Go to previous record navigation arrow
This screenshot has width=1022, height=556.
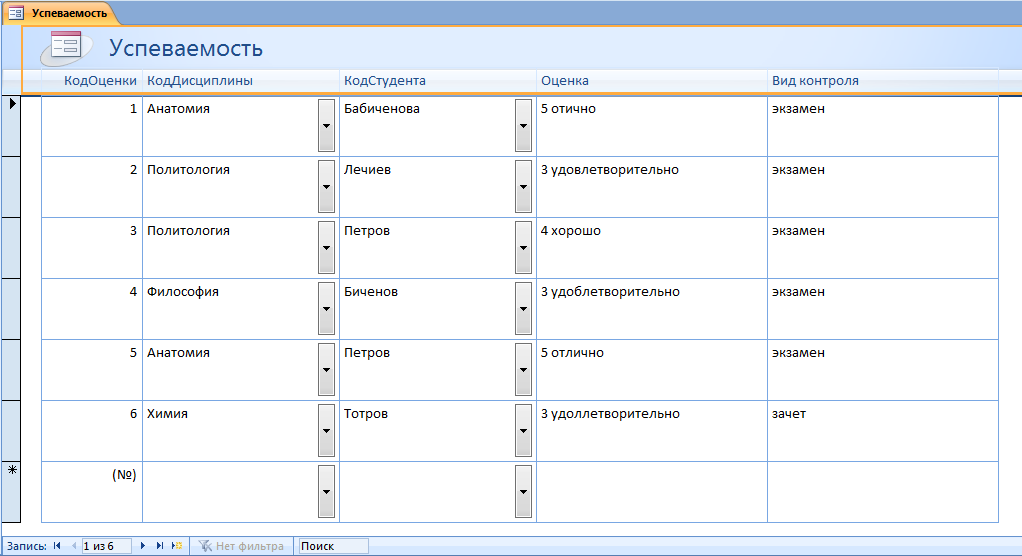coord(74,546)
